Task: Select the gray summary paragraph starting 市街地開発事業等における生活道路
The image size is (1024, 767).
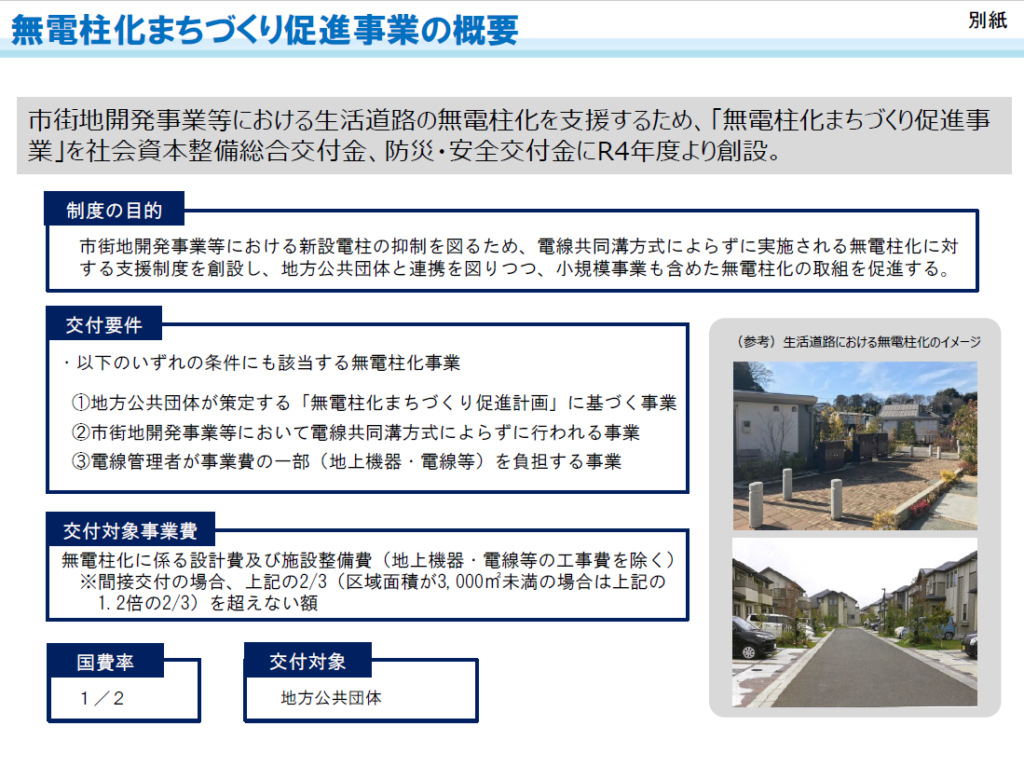Action: [513, 135]
